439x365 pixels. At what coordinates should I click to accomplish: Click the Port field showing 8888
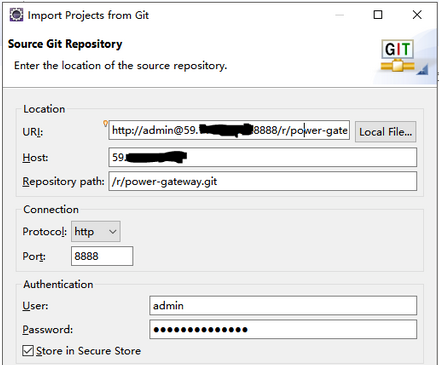(102, 256)
